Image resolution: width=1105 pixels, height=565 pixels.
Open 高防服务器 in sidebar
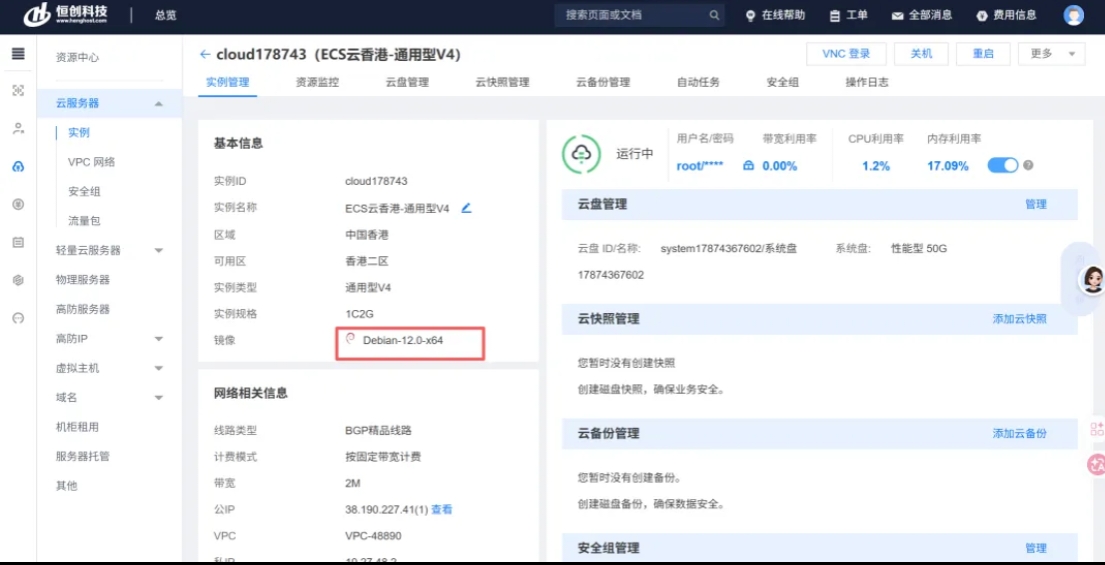click(83, 309)
